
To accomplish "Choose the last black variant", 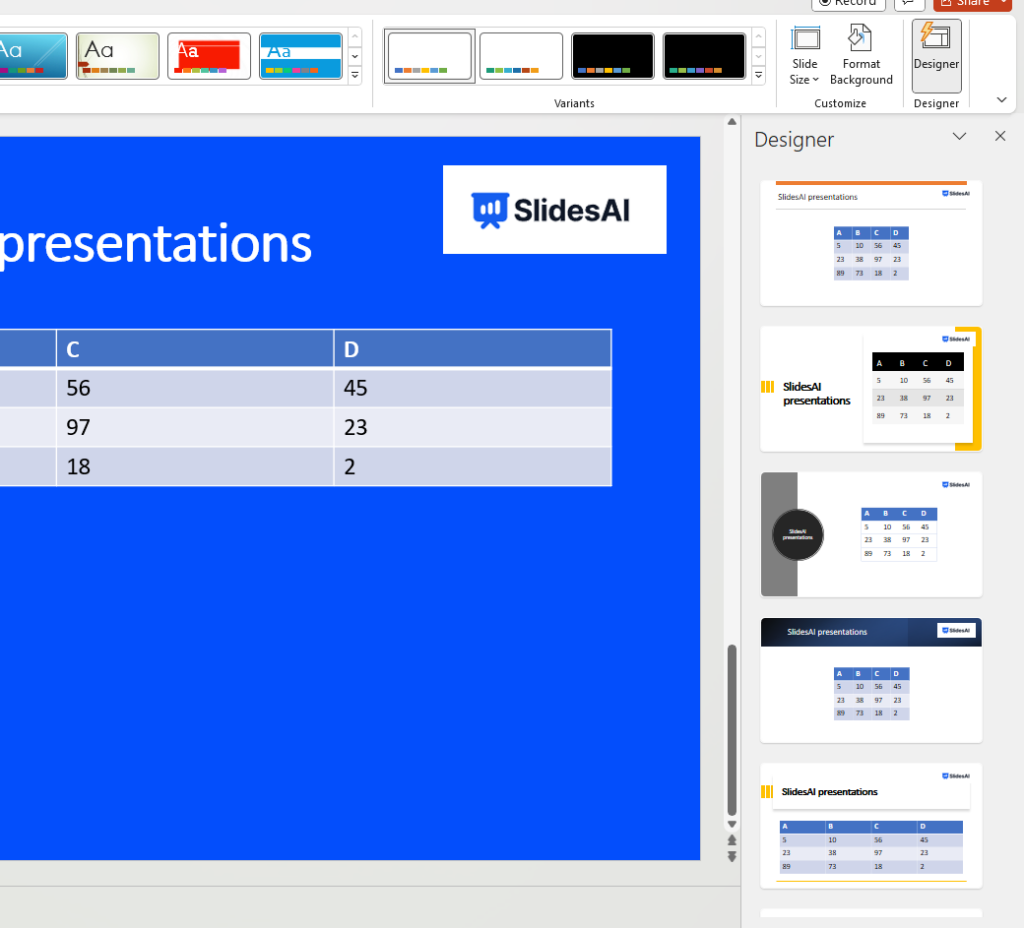I will (x=704, y=56).
